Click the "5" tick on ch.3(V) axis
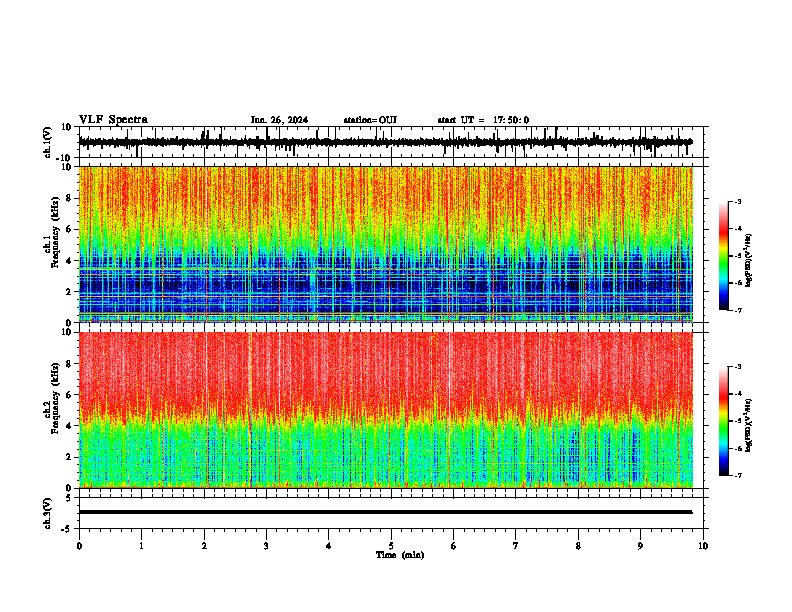 (69, 498)
